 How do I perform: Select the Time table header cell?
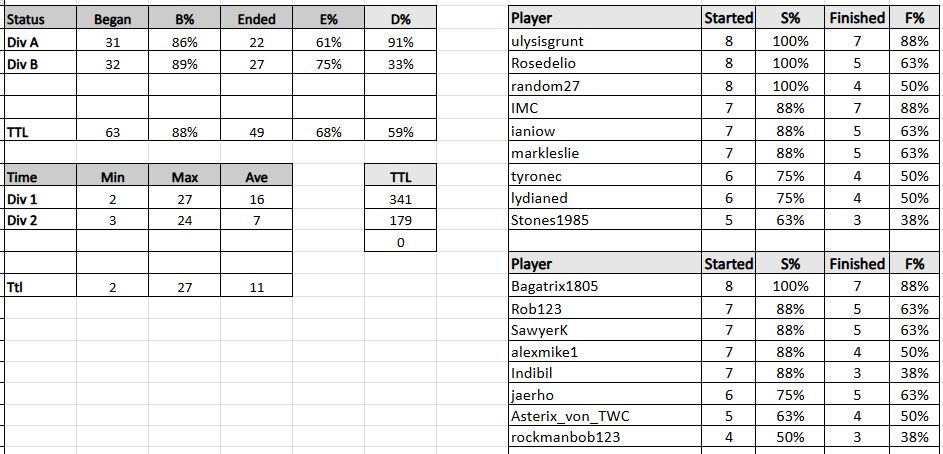click(x=40, y=176)
